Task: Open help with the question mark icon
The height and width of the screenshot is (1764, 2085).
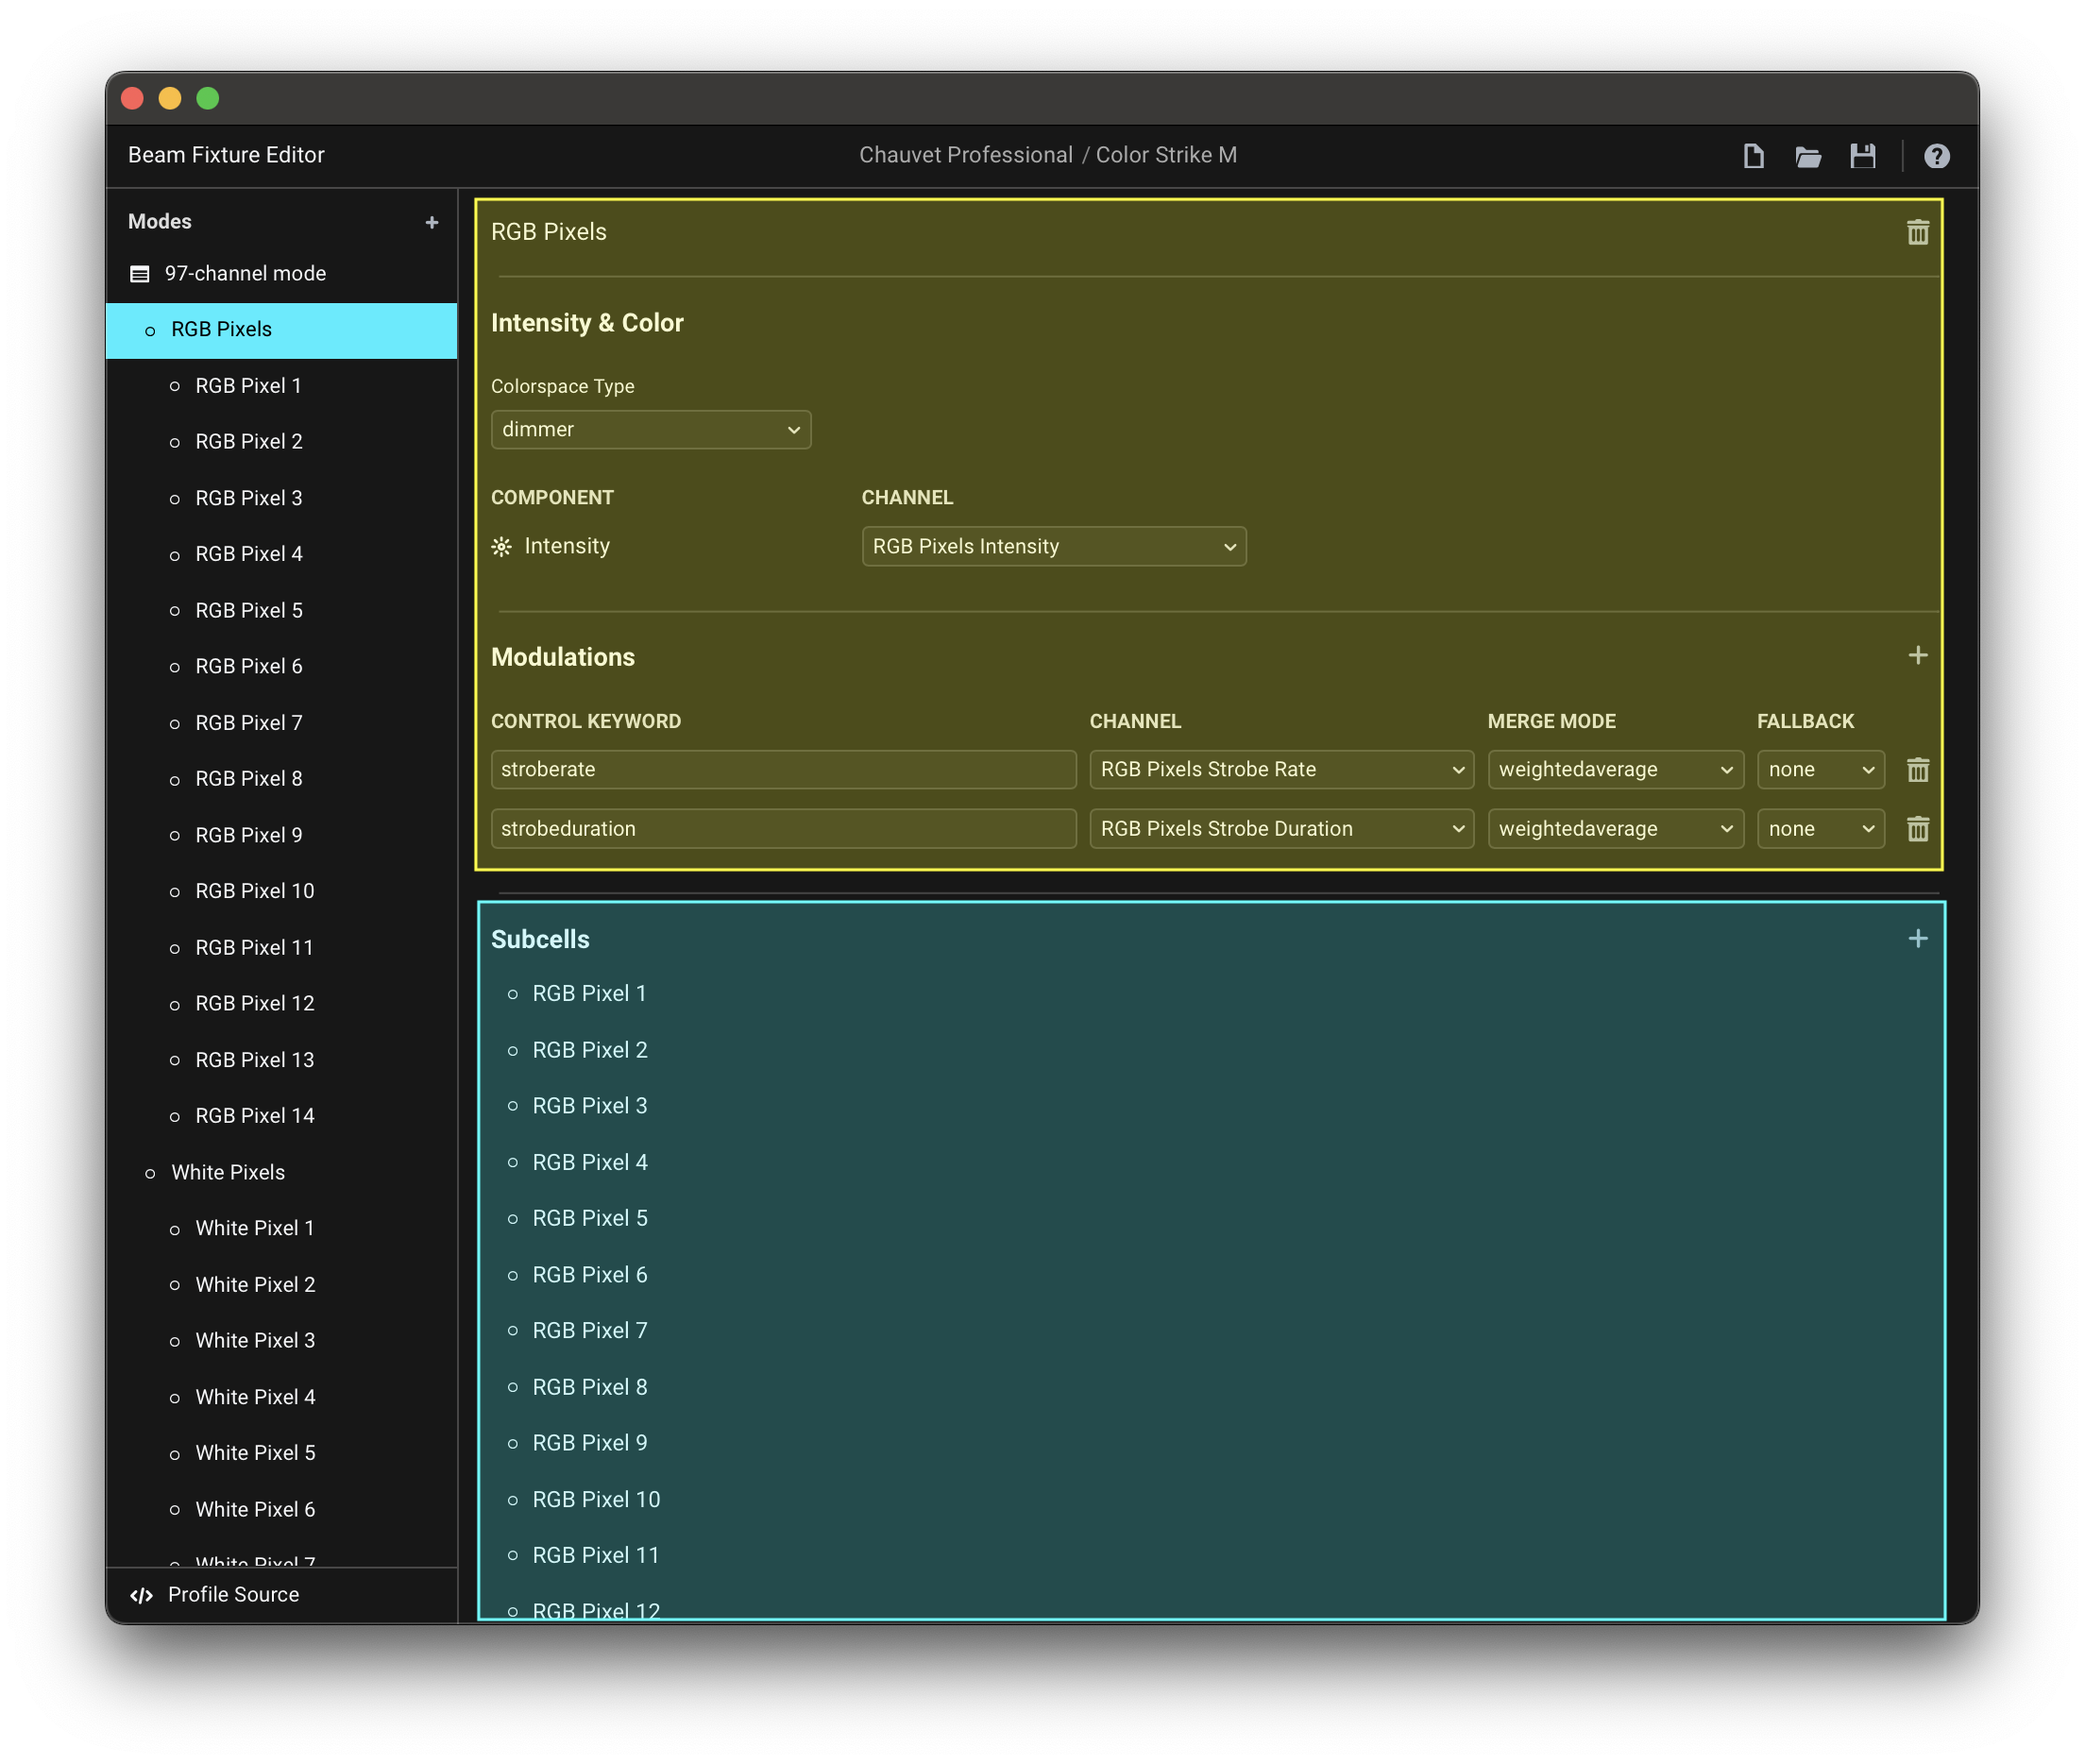Action: click(x=1937, y=156)
